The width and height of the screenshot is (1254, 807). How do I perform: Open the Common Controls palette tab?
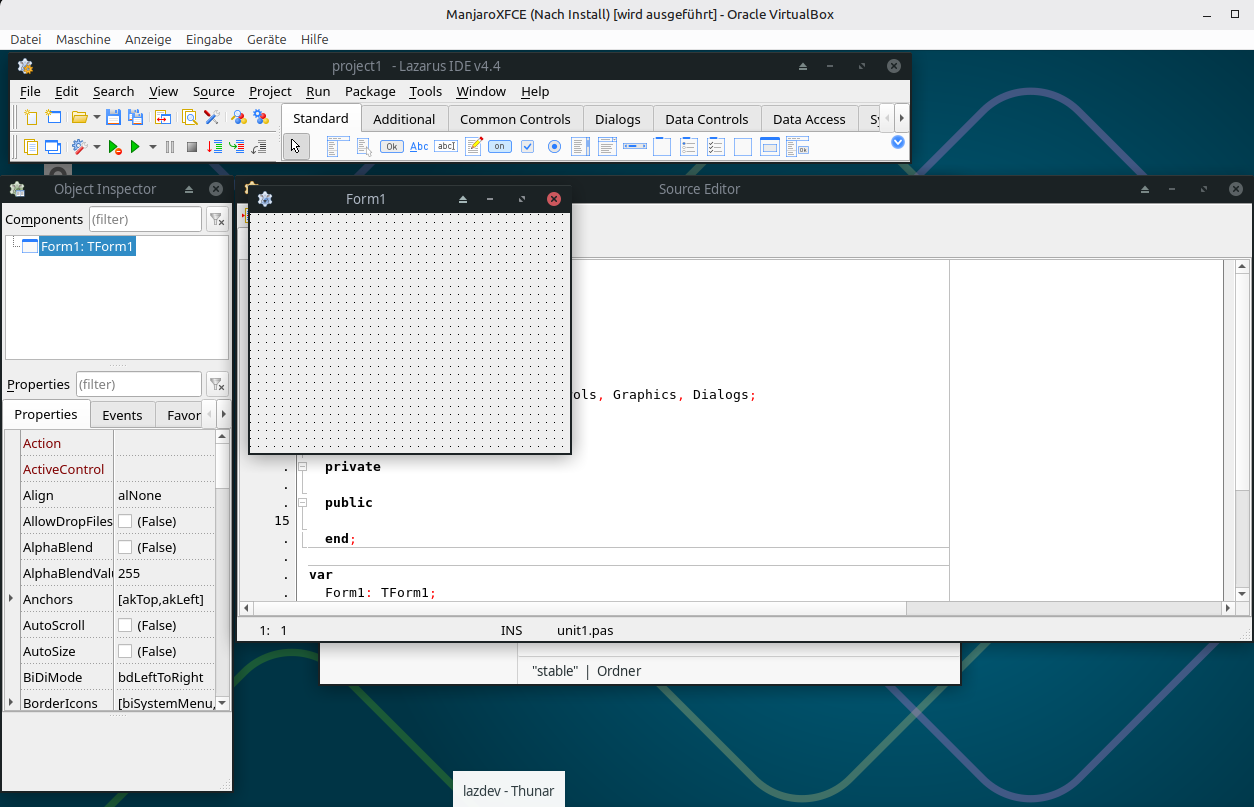(x=515, y=119)
